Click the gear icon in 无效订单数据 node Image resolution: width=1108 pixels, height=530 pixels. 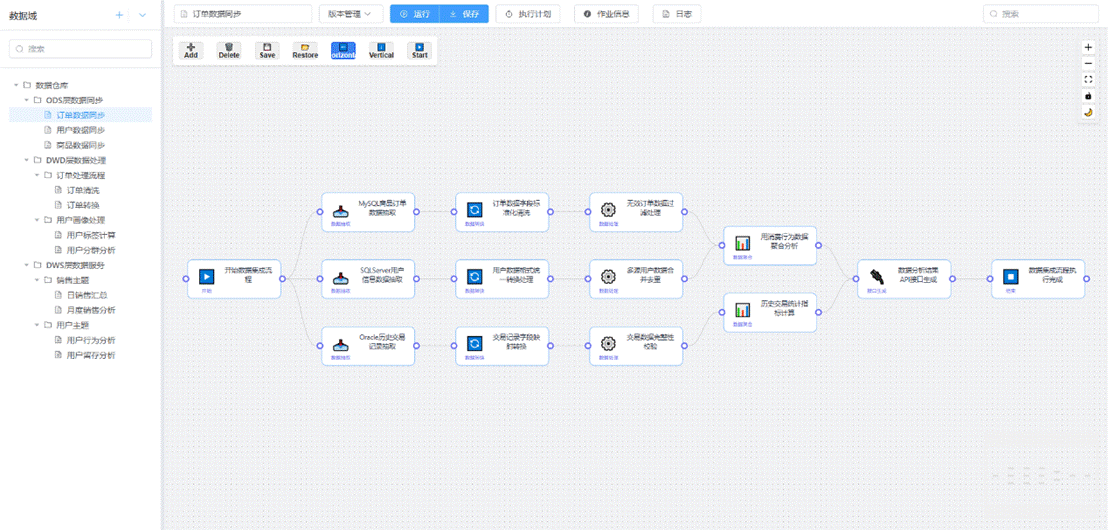(608, 210)
